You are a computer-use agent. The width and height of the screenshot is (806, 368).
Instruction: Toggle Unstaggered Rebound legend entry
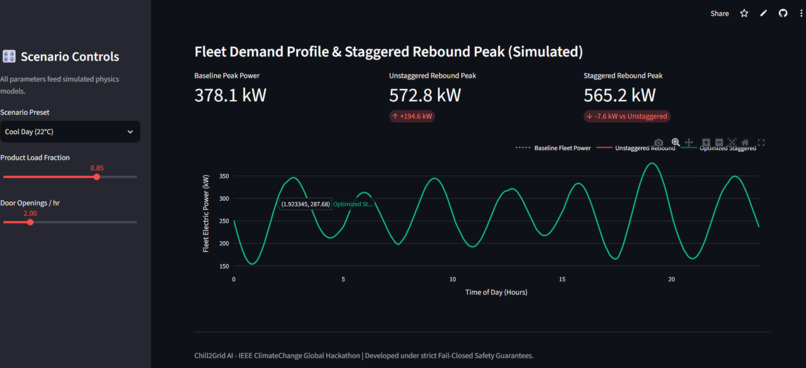(637, 148)
